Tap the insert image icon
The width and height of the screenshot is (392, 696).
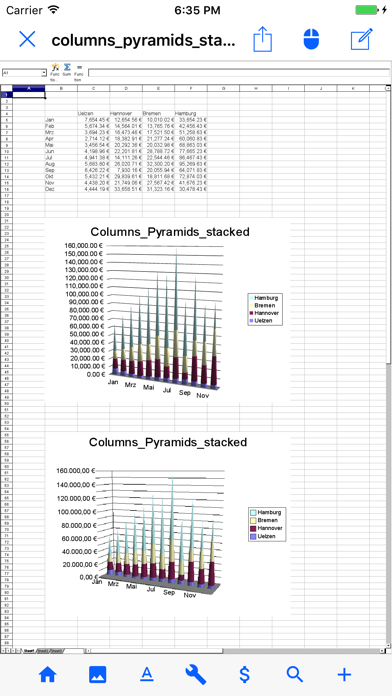click(98, 675)
